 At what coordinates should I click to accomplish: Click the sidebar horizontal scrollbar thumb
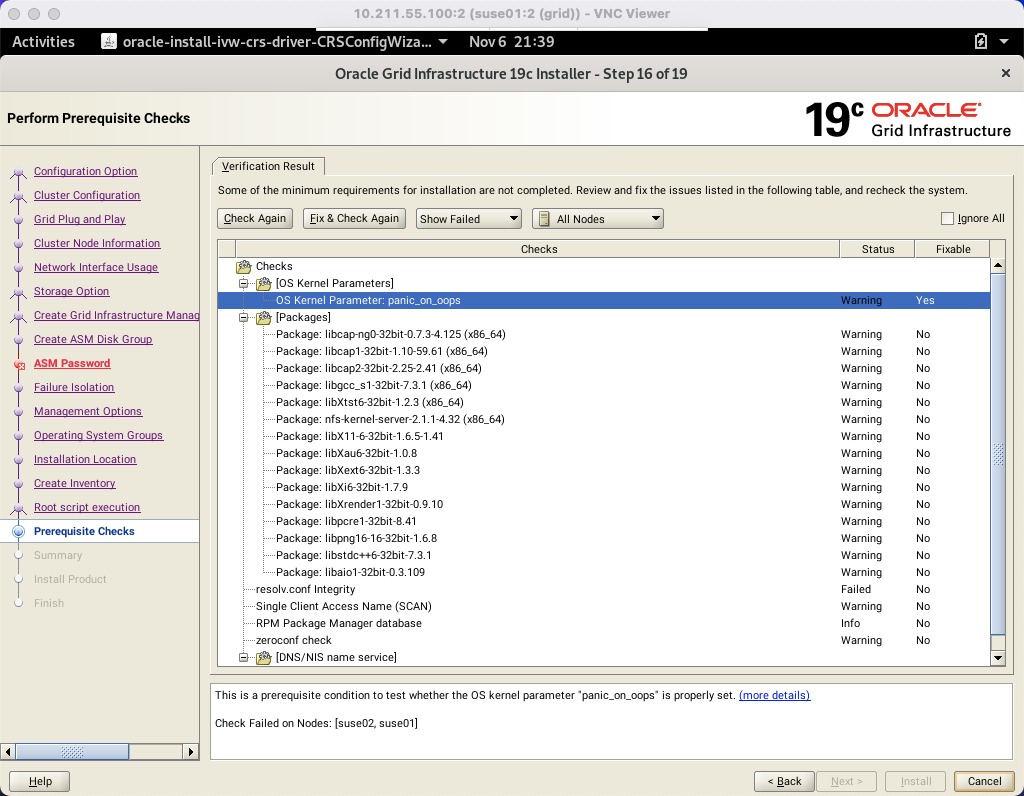(72, 752)
